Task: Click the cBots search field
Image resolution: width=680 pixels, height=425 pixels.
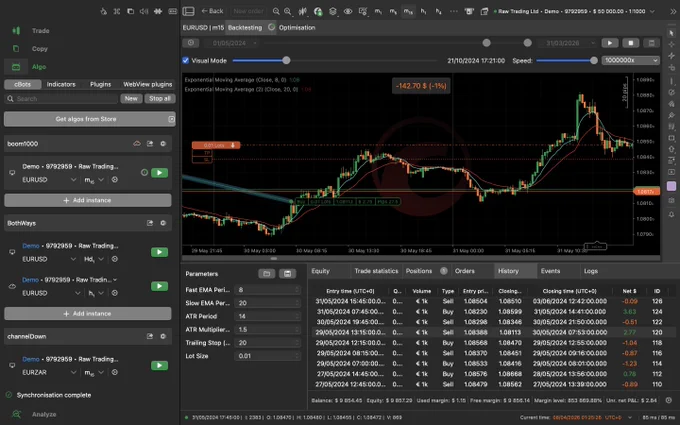Action: tap(61, 98)
